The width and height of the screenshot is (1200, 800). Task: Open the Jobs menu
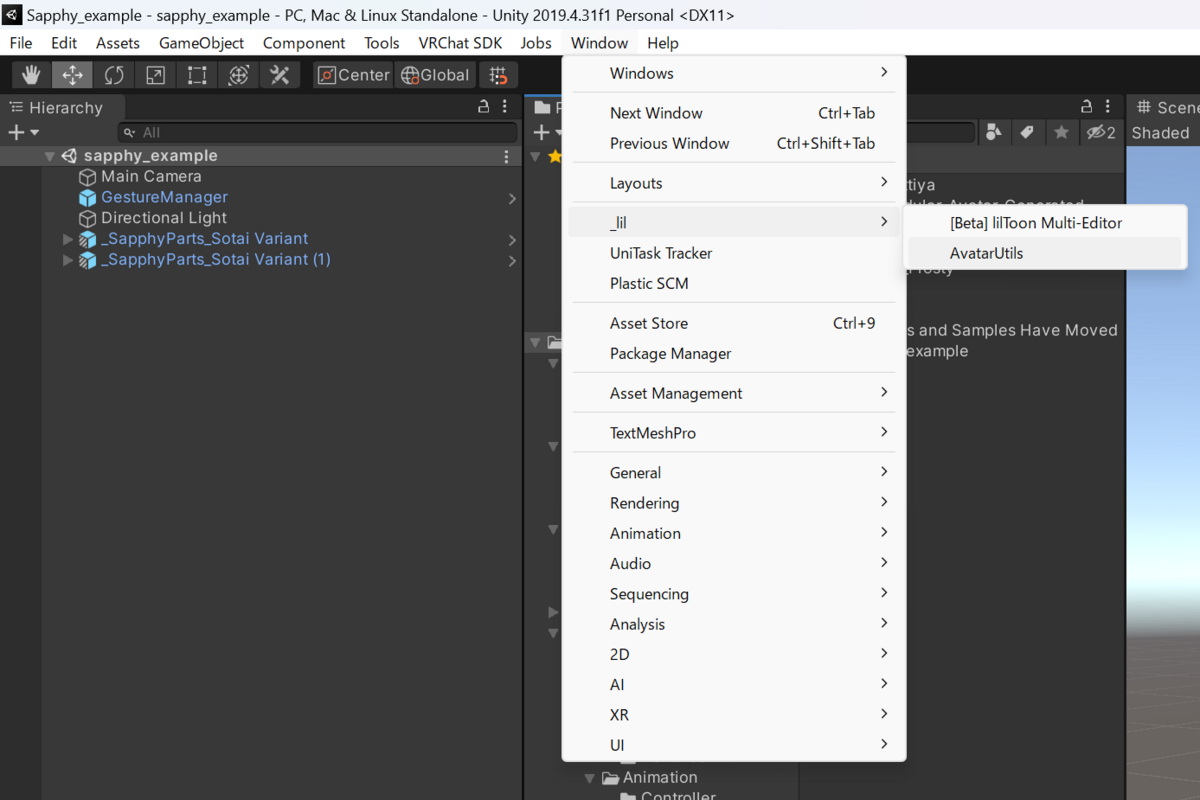click(x=536, y=43)
